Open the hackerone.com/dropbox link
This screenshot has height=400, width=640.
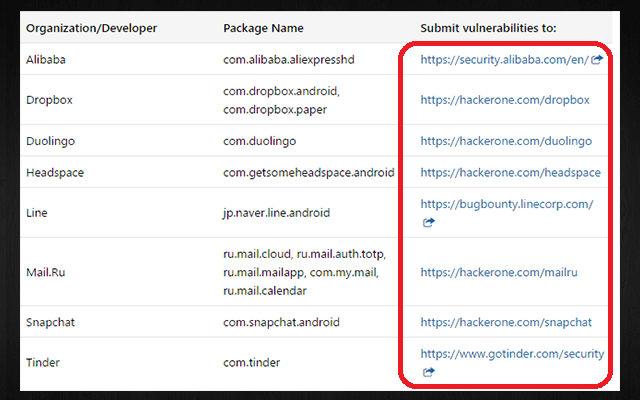pyautogui.click(x=505, y=100)
